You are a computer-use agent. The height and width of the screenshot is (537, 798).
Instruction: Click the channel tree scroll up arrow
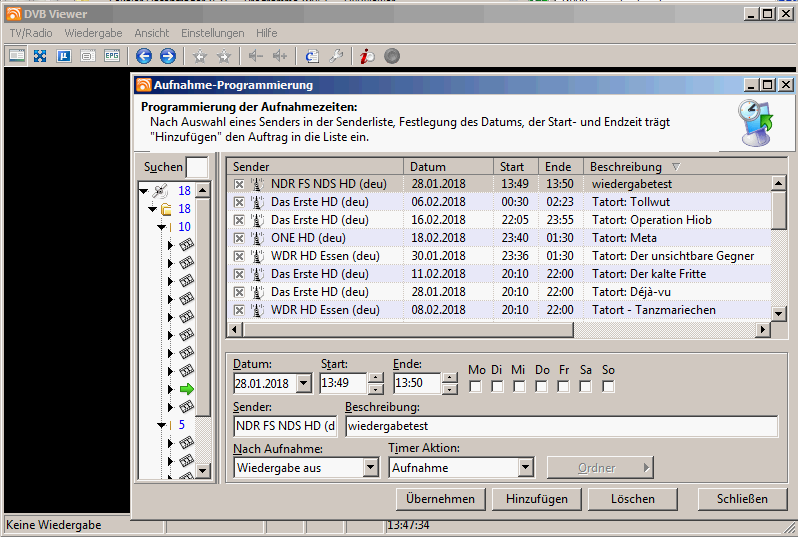point(203,191)
